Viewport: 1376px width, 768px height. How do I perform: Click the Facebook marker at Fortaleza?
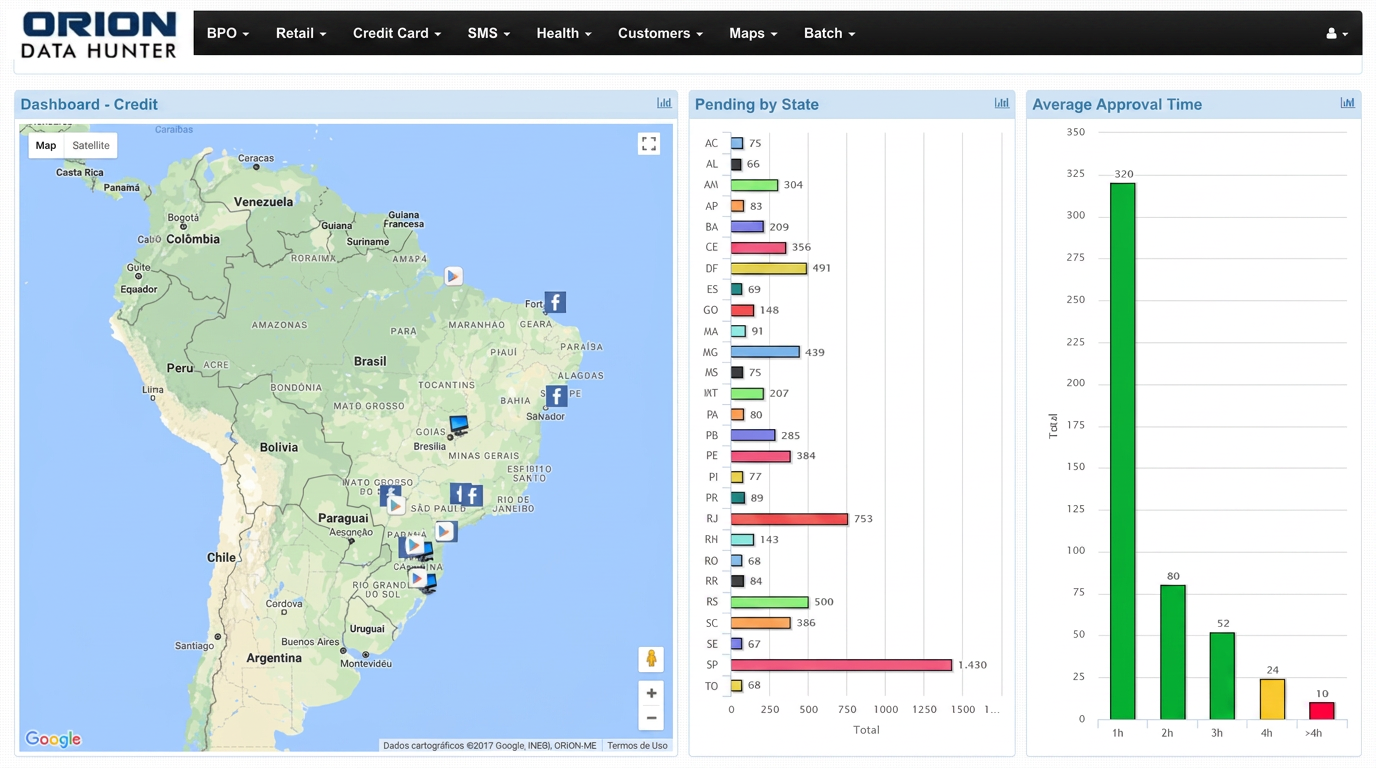click(x=555, y=302)
